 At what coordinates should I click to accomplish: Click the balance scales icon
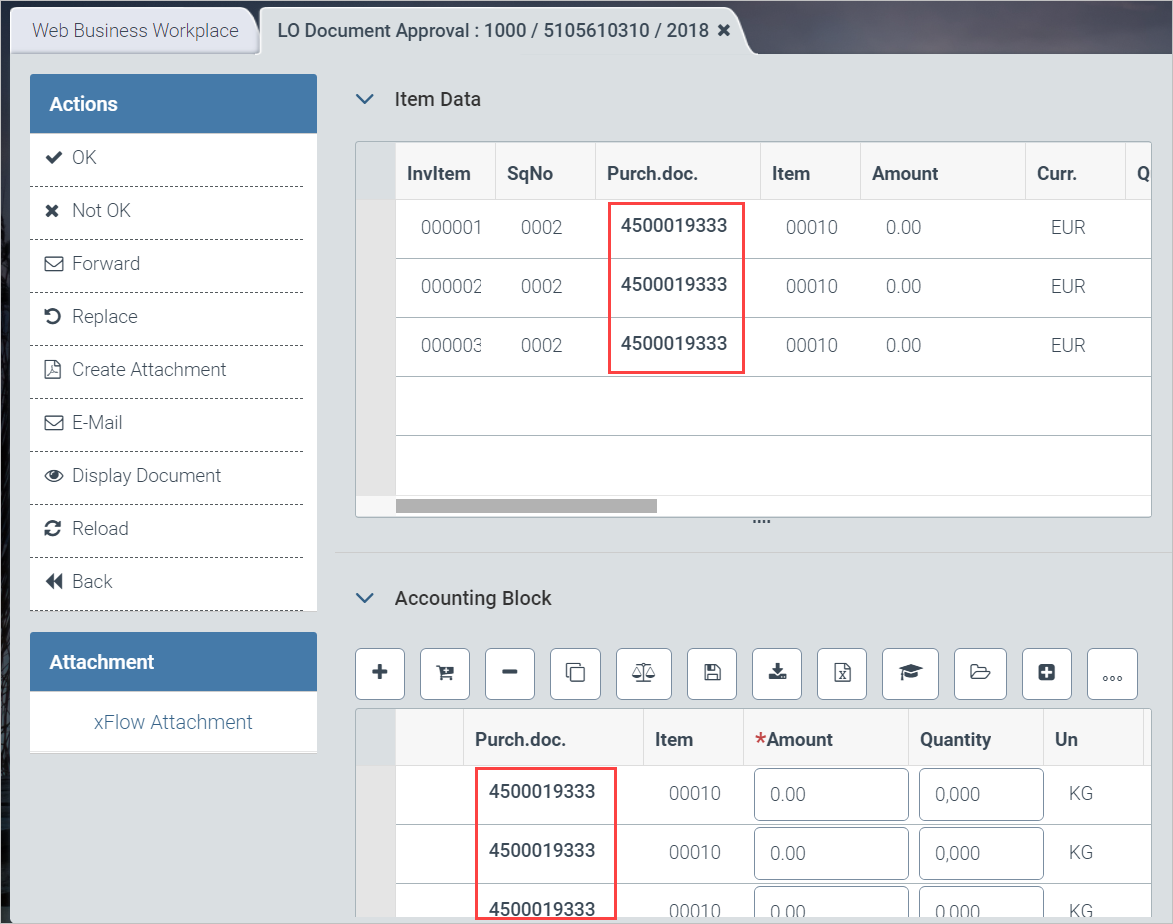(642, 673)
